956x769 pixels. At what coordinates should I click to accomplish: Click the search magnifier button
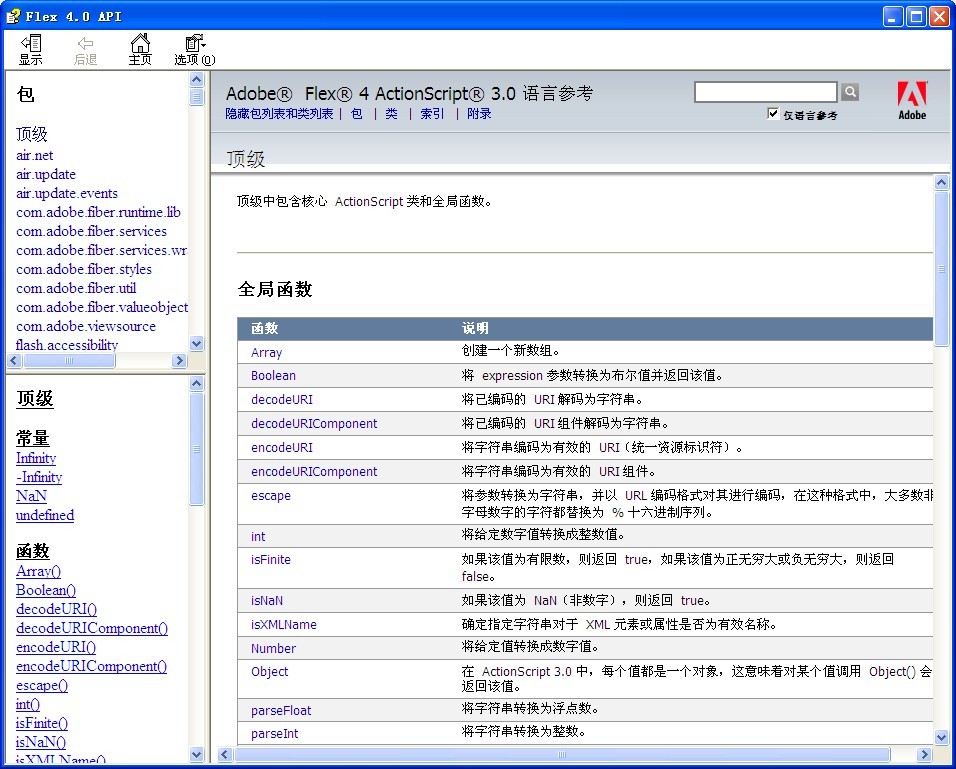point(850,92)
